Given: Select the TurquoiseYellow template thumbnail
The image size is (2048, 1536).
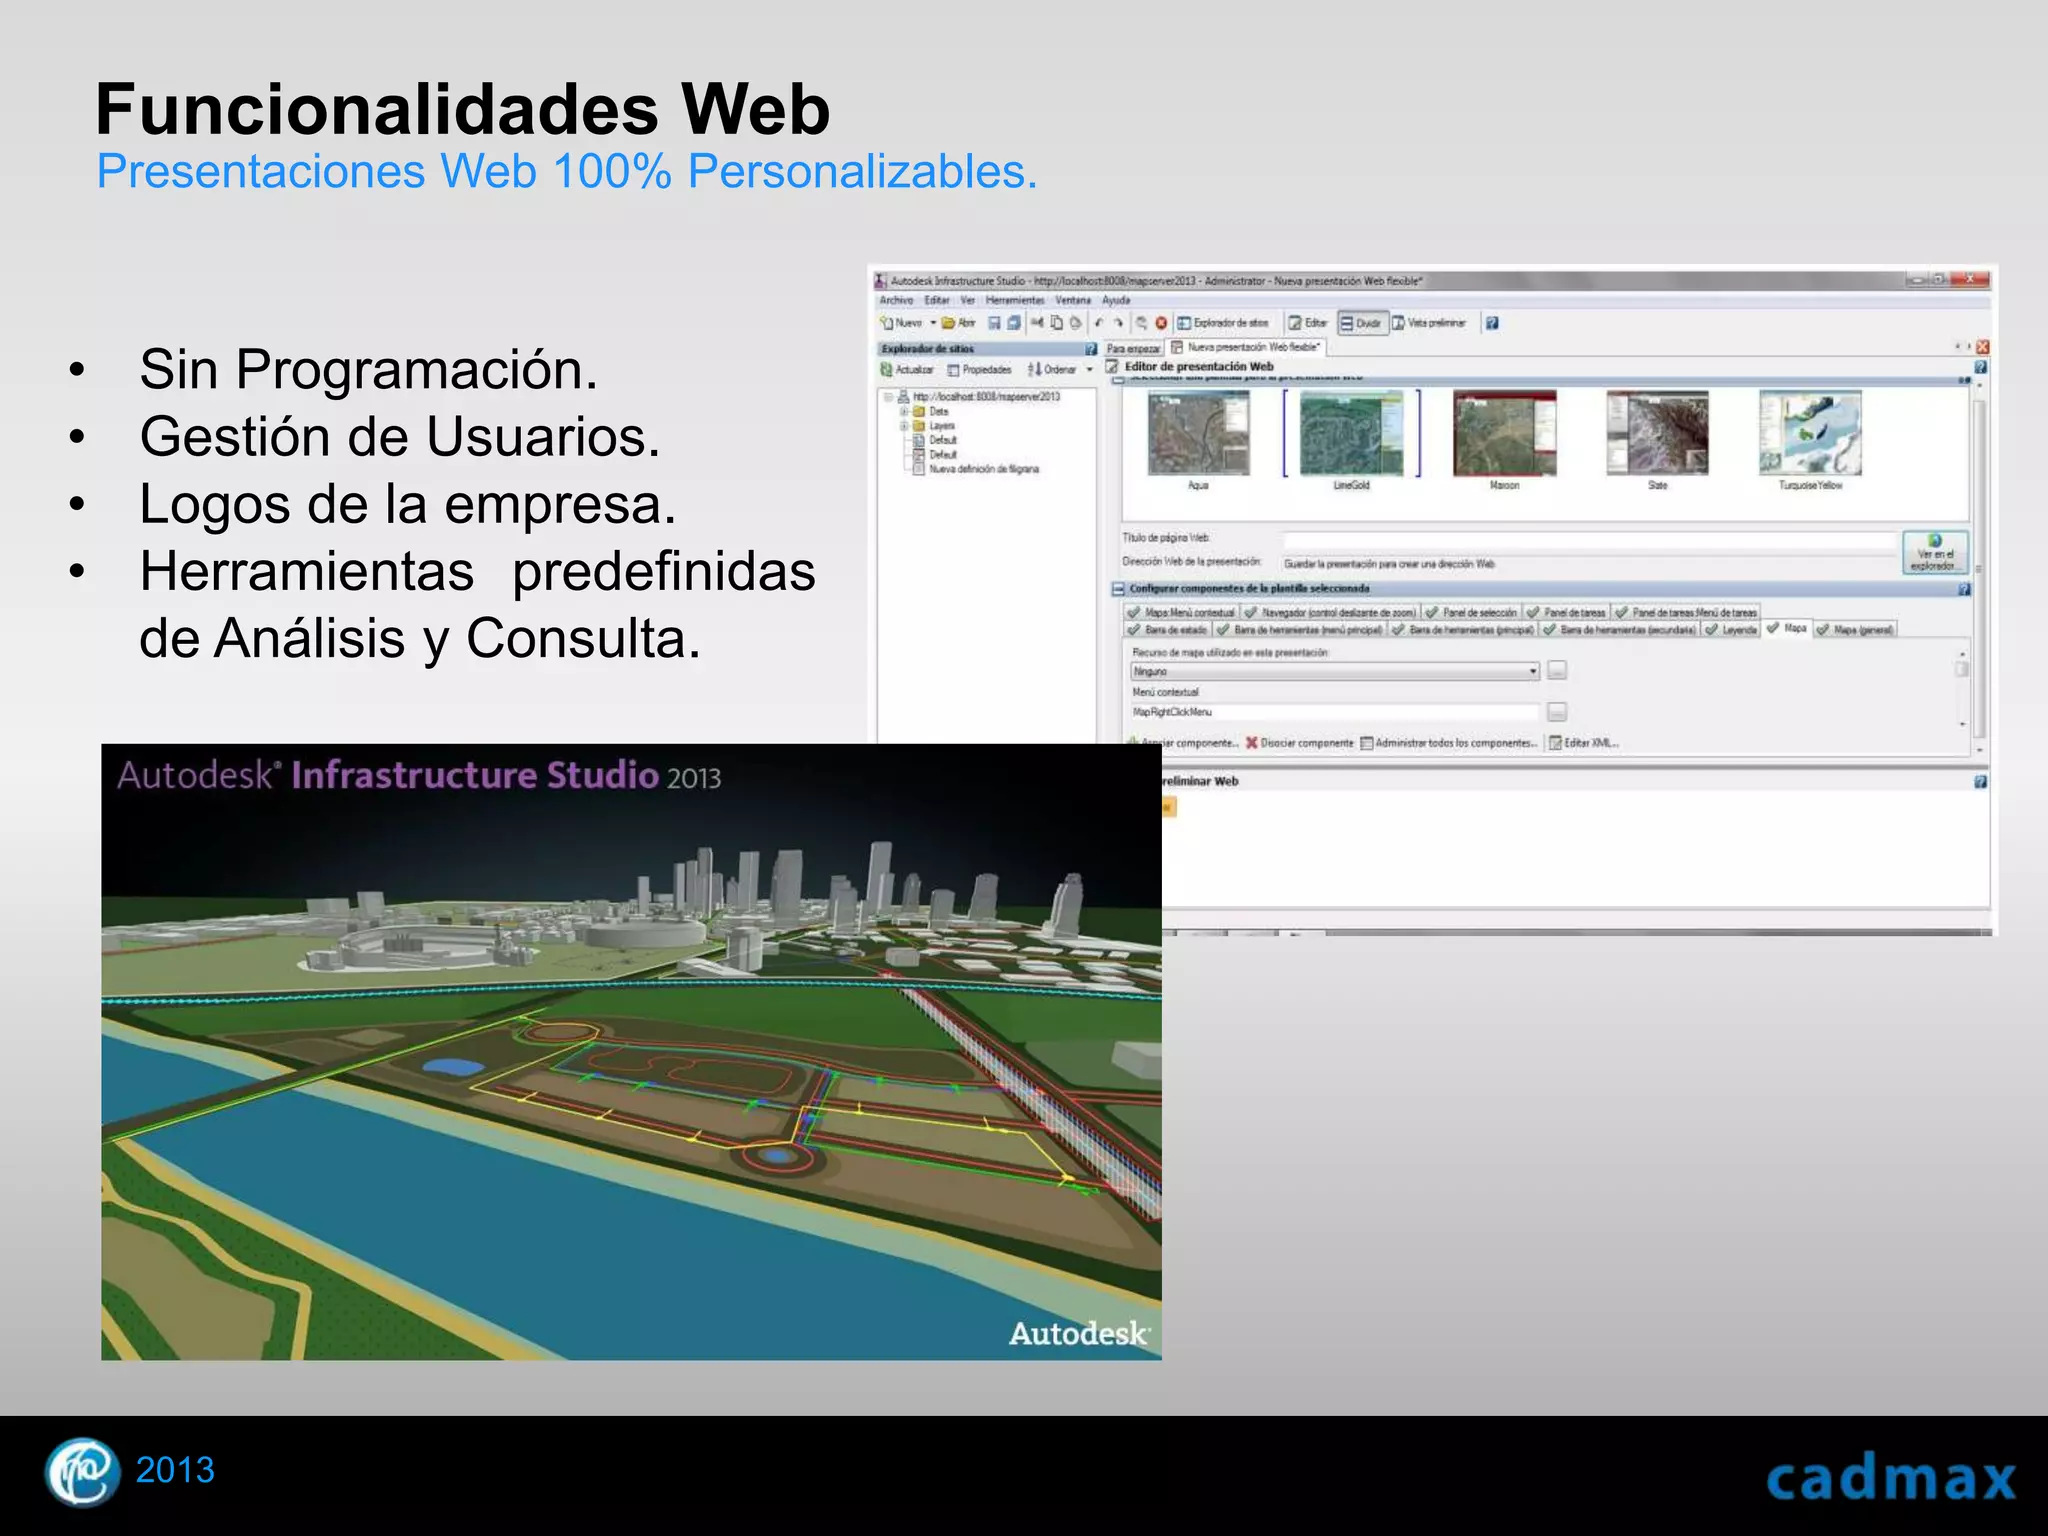Looking at the screenshot, I should [1811, 433].
